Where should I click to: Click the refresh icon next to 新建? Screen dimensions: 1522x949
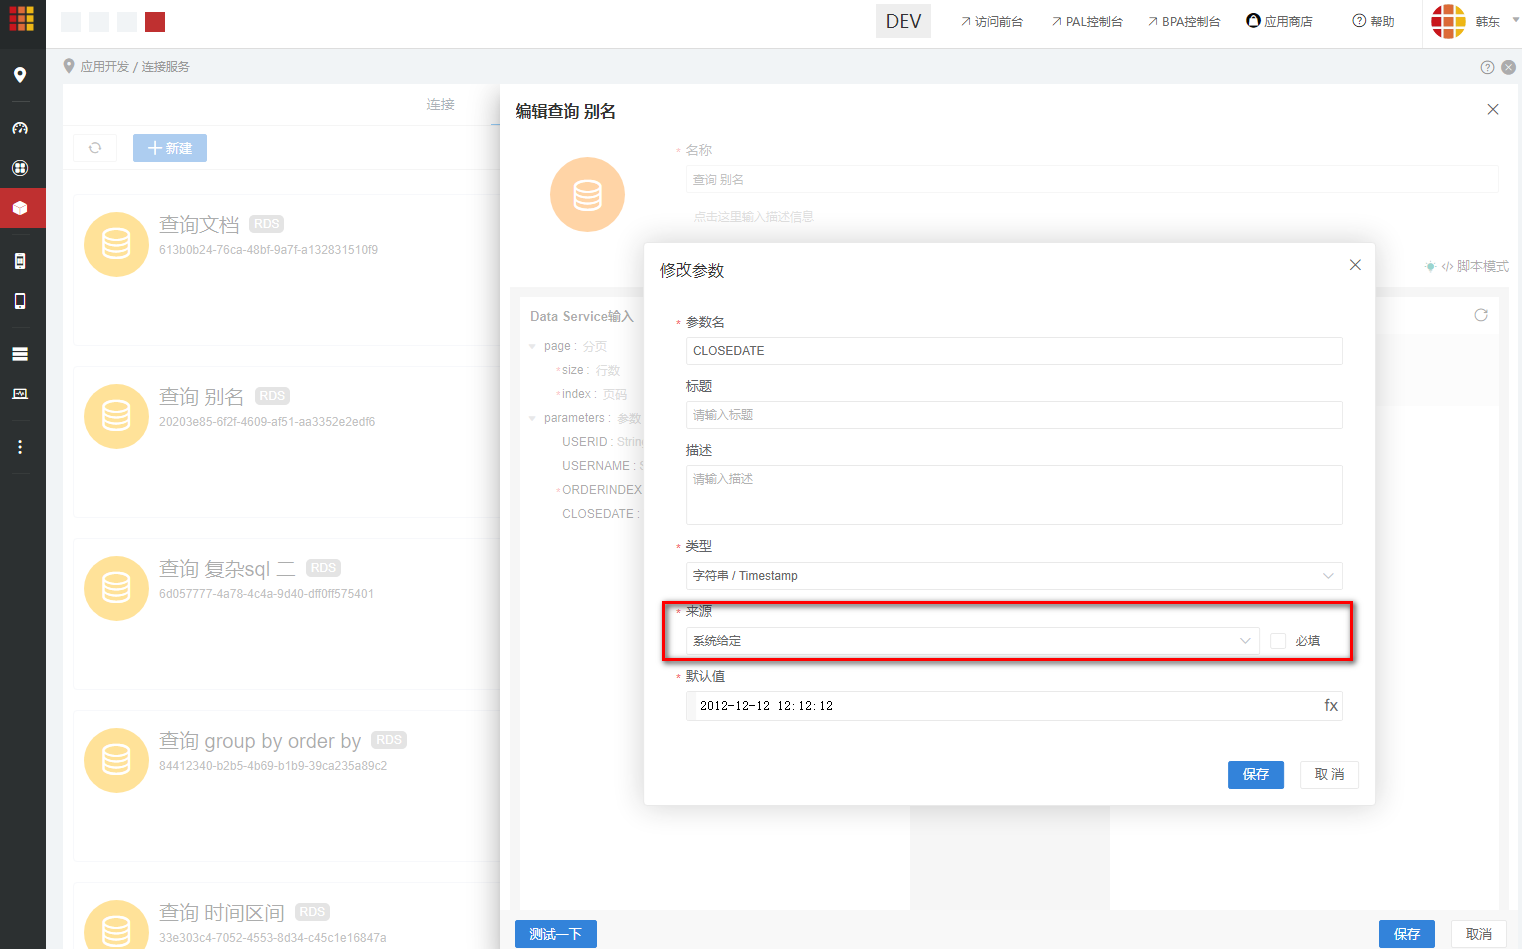pos(95,147)
